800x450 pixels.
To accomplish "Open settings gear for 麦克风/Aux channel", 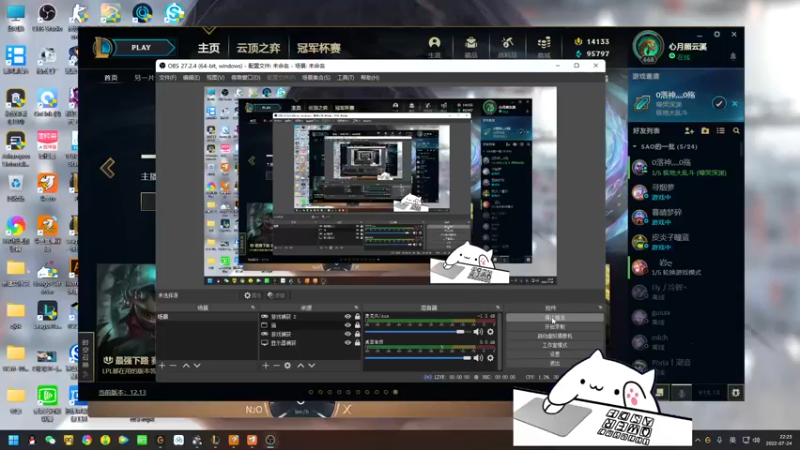I will [490, 332].
